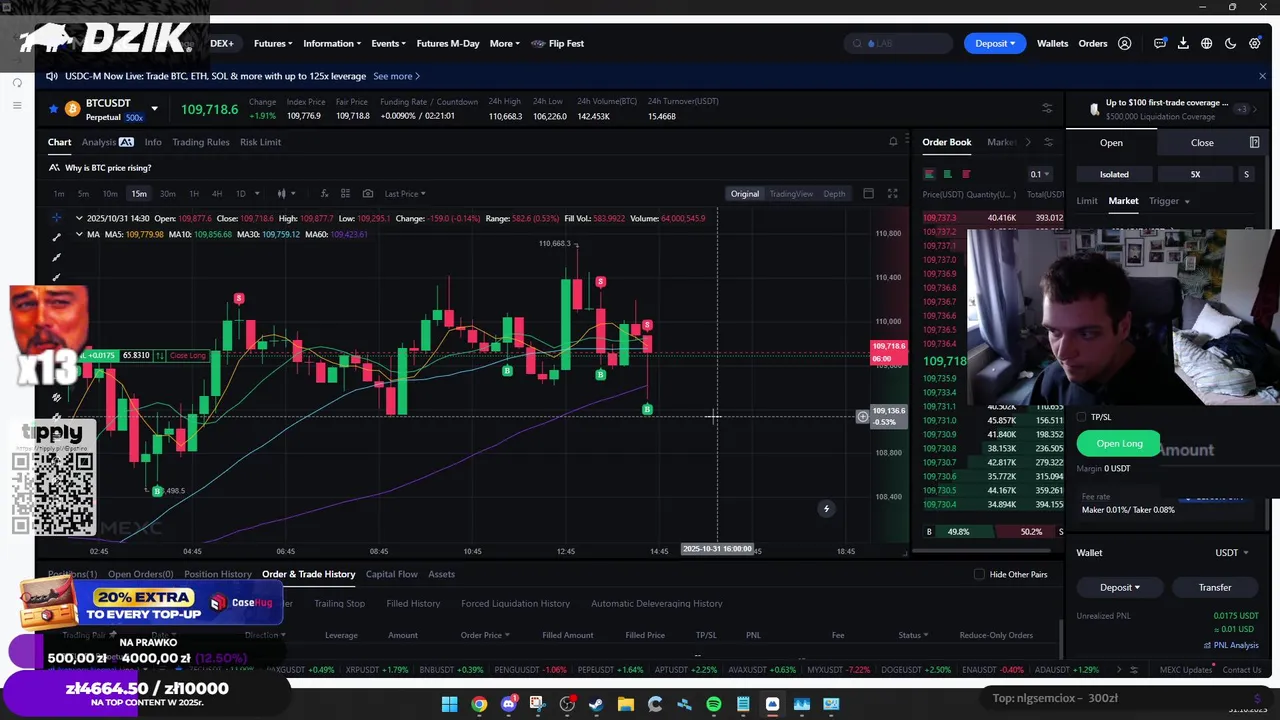Screen dimensions: 1280x720
Task: Select the Limit order type
Action: 1087,202
